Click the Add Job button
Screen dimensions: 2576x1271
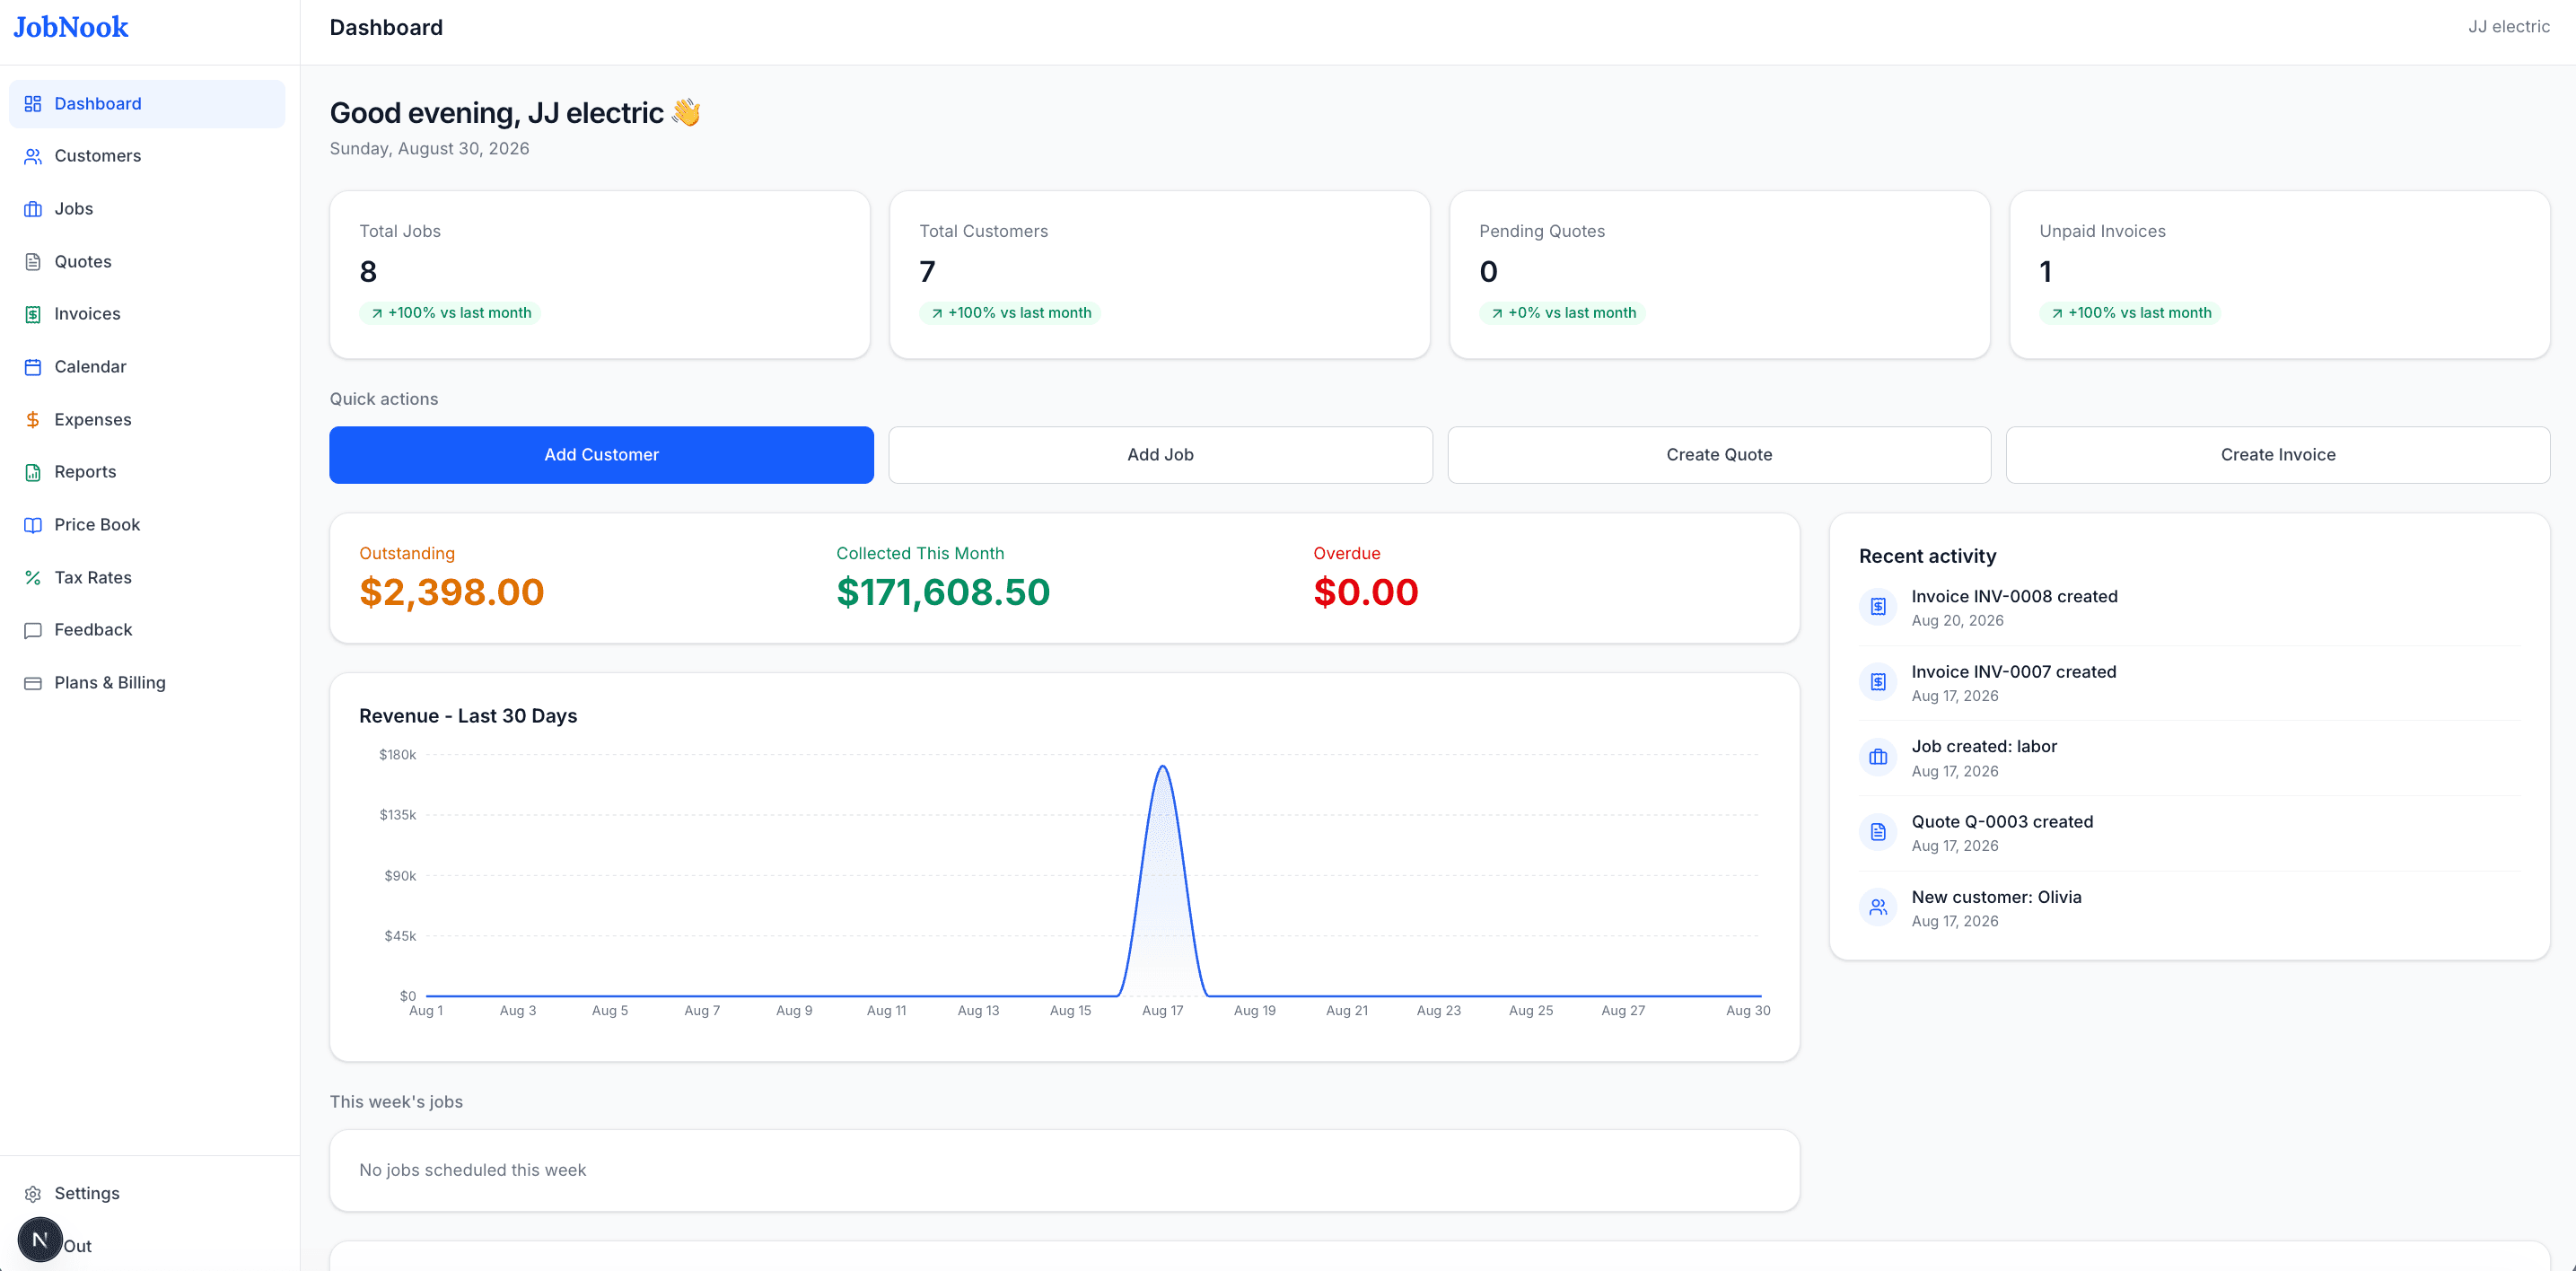(1160, 455)
